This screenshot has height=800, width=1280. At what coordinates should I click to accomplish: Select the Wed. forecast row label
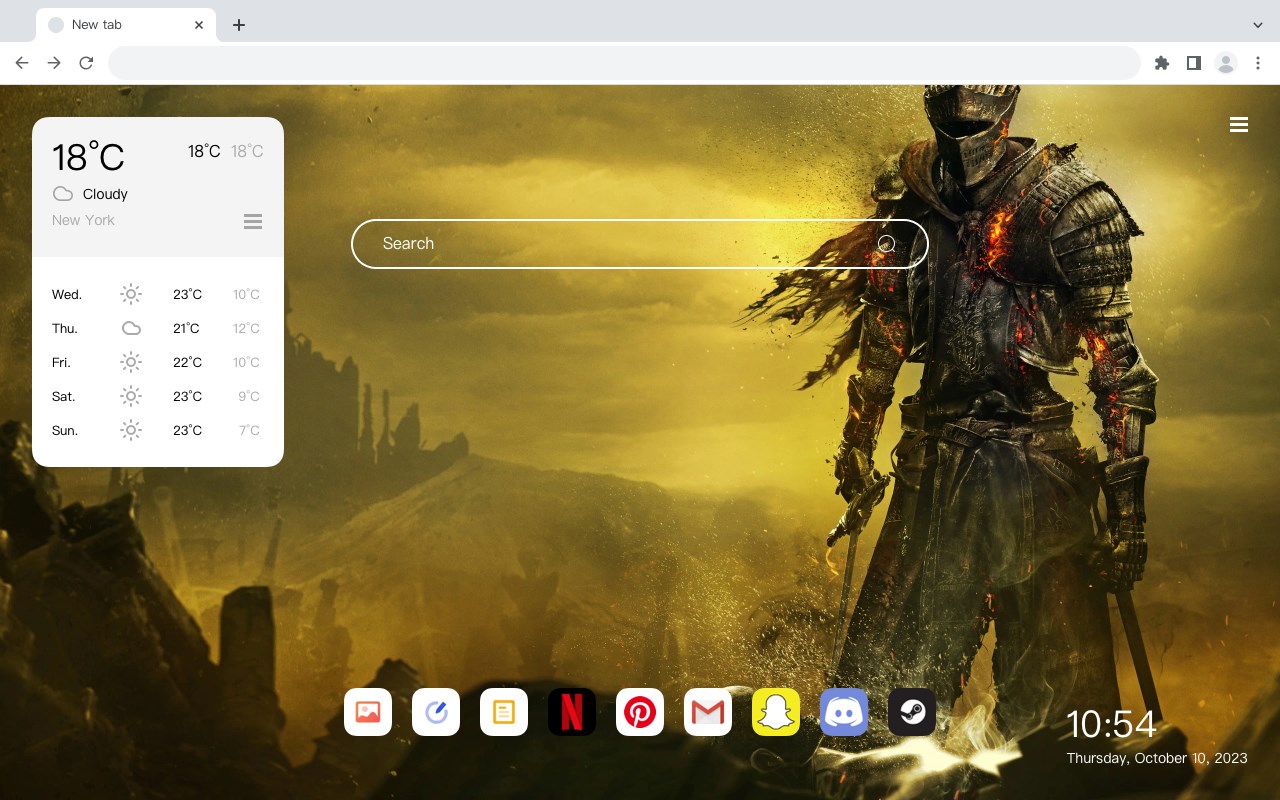[x=67, y=294]
